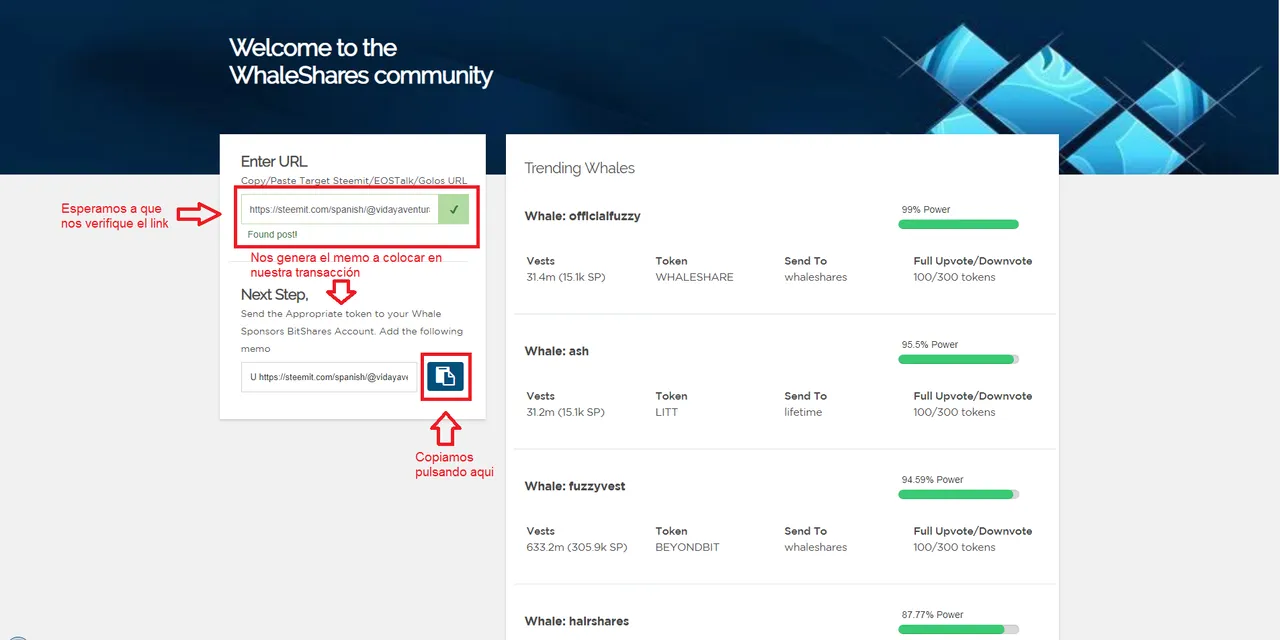
Task: Click the green checkmark verify button
Action: tap(453, 210)
